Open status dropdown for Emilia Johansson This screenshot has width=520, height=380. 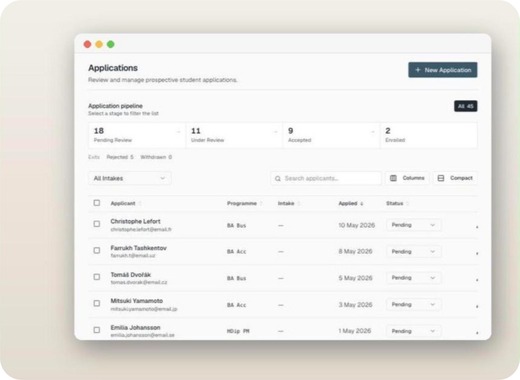tap(413, 331)
